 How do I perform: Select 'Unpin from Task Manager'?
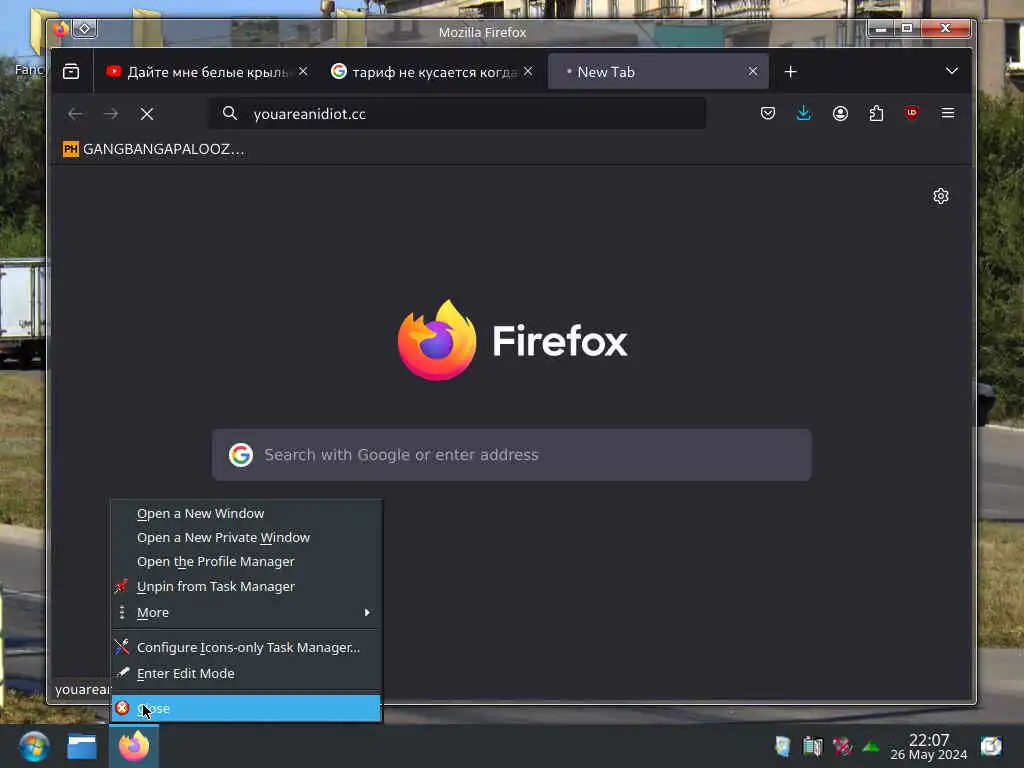[246, 586]
